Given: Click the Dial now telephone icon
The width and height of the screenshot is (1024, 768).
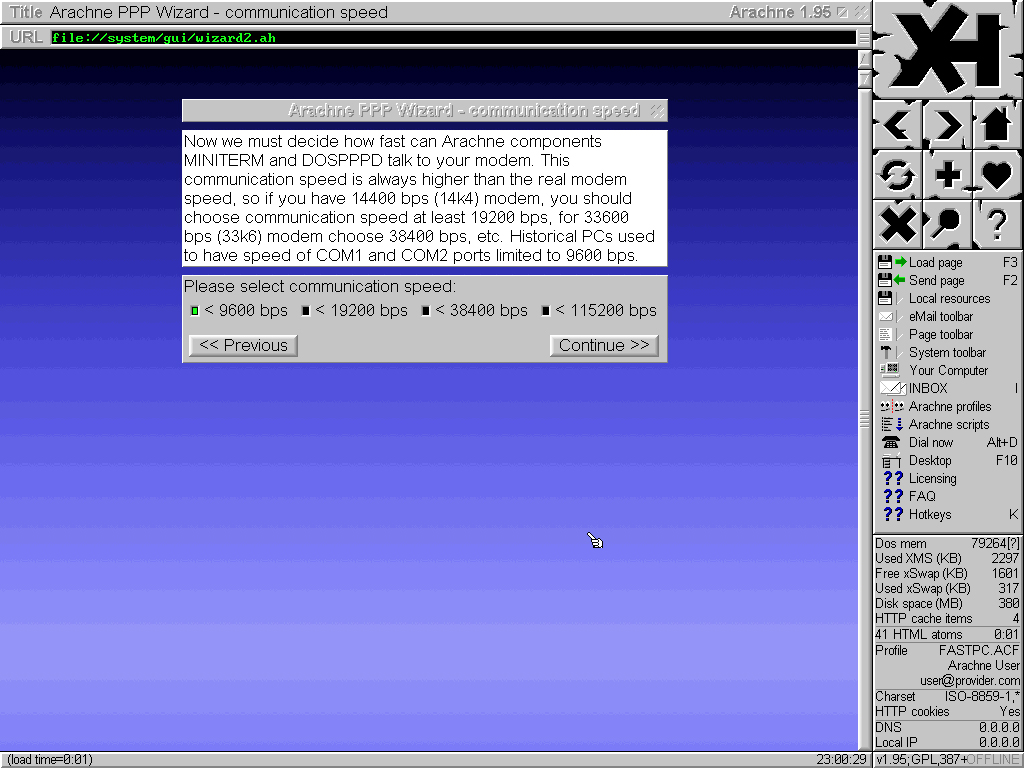Looking at the screenshot, I should click(891, 442).
